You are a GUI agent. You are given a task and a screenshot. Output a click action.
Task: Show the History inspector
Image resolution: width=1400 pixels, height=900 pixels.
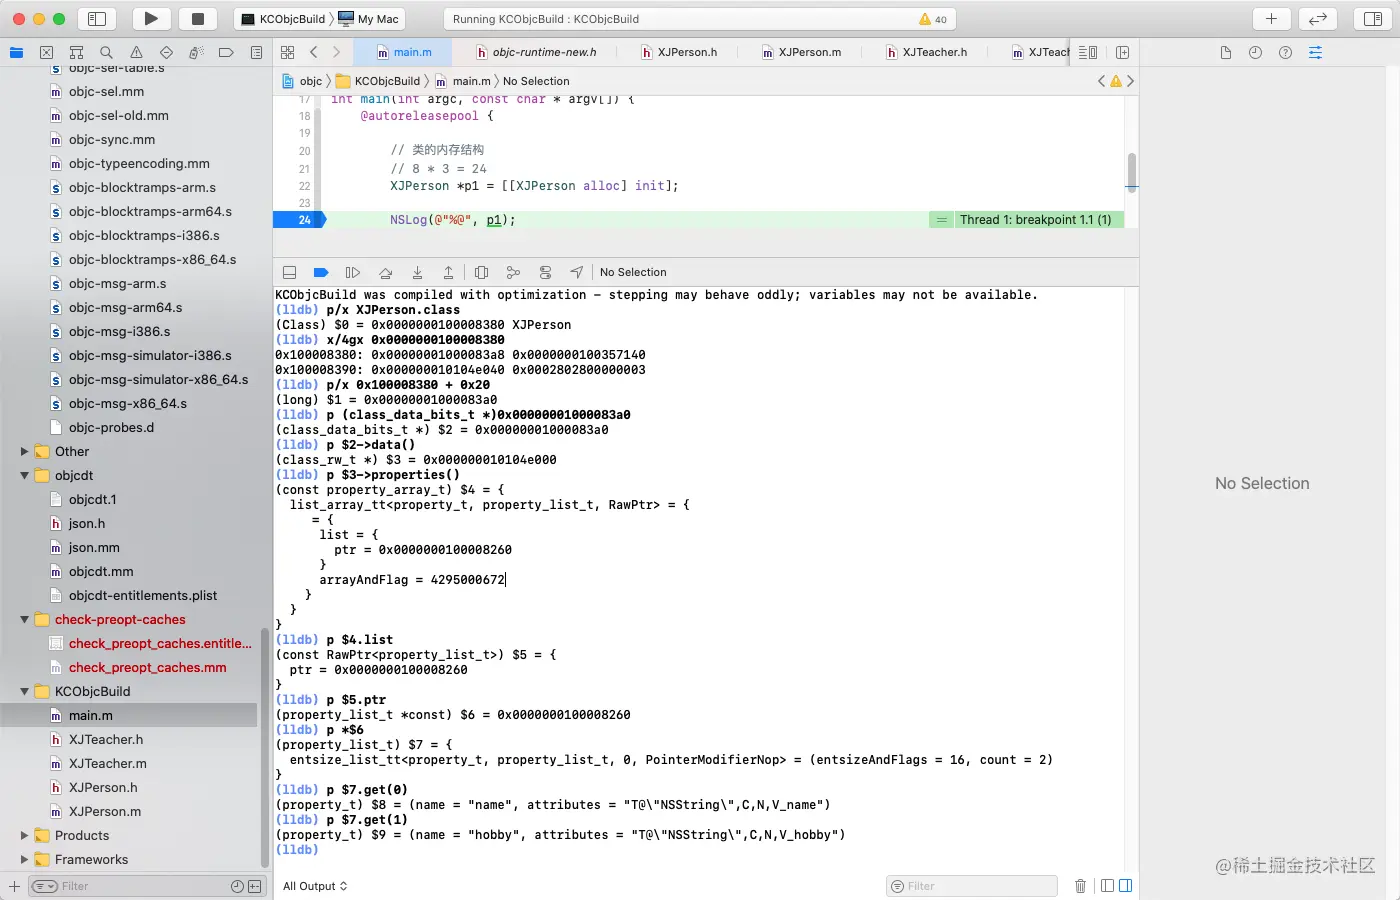[x=1255, y=52]
